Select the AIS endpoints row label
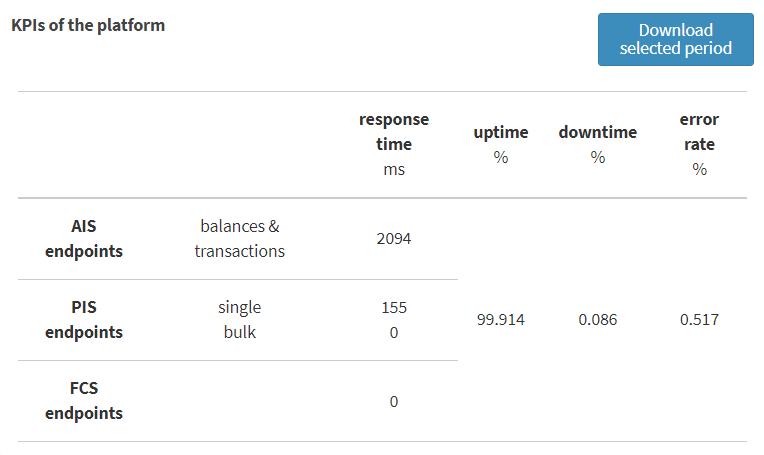764x455 pixels. coord(84,239)
